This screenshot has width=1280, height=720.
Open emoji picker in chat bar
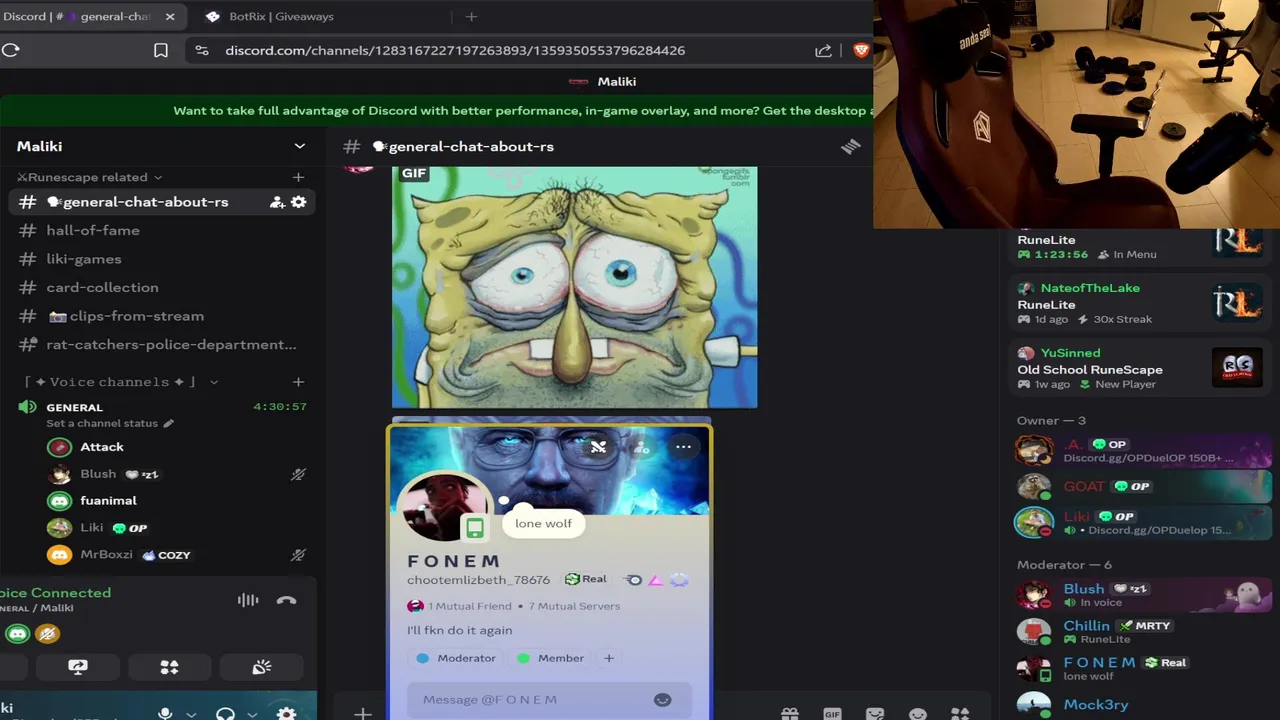[x=918, y=714]
